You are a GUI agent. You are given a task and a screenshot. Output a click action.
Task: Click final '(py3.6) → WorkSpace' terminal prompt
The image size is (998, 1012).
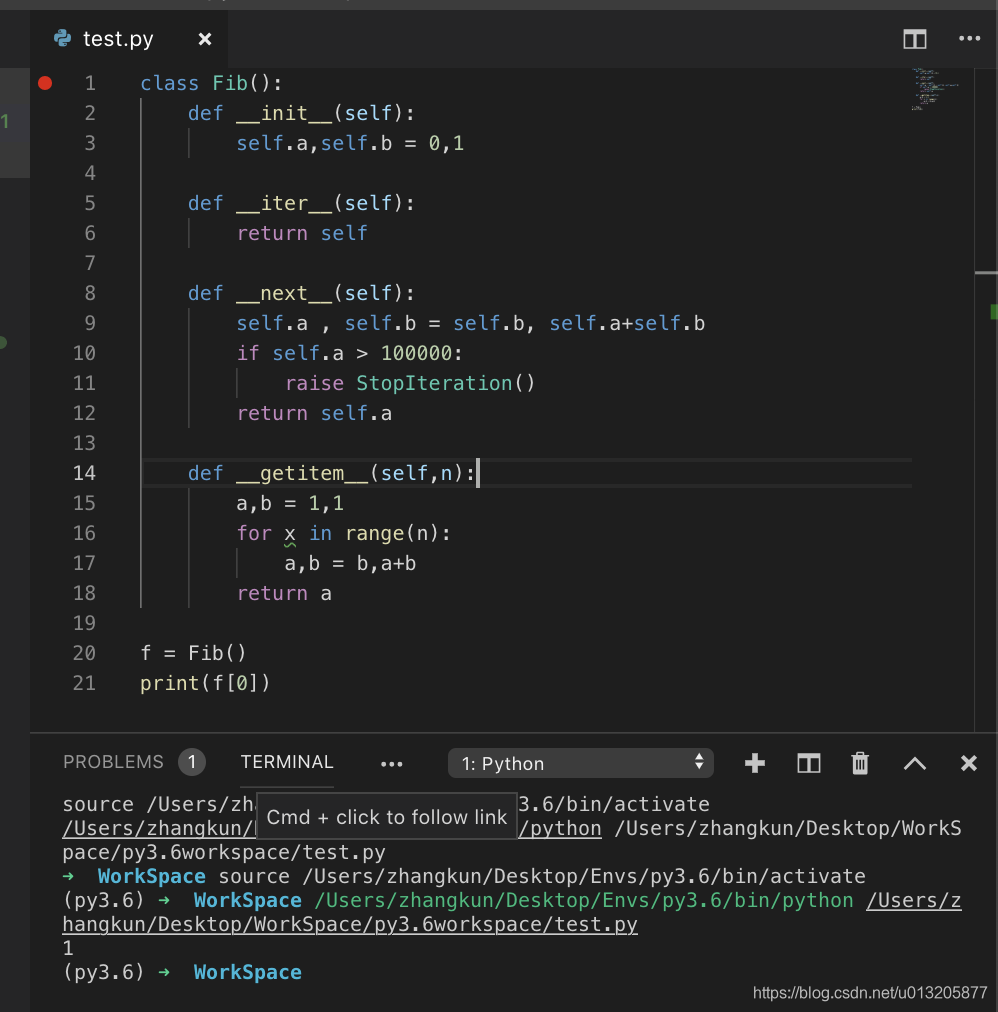click(182, 972)
